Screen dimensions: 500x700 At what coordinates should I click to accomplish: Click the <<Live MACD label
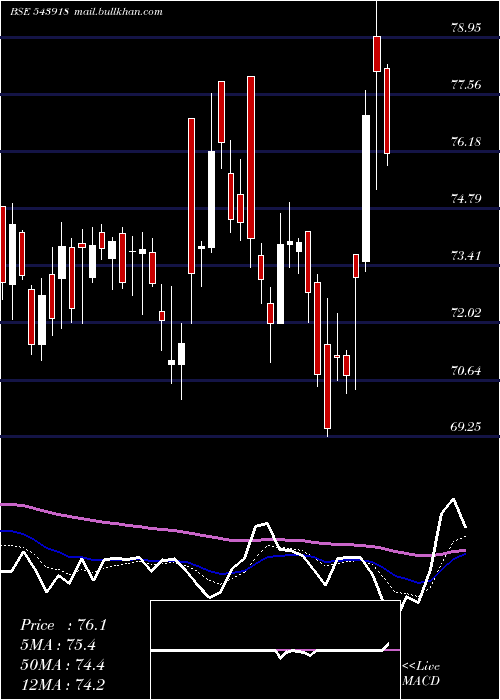421,673
